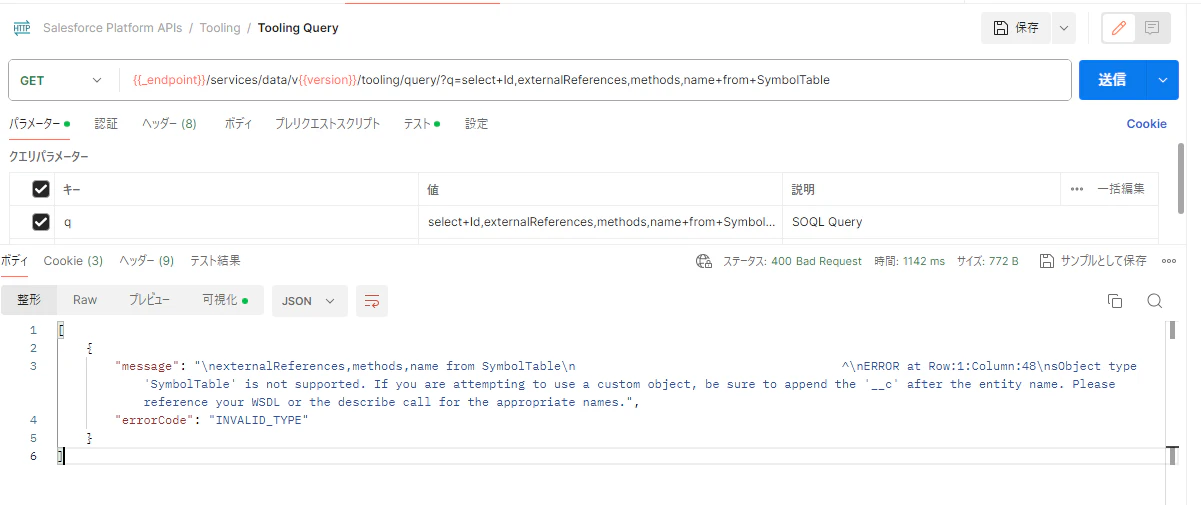The image size is (1201, 505).
Task: Click the pencil edit mode icon
Action: 1119,28
